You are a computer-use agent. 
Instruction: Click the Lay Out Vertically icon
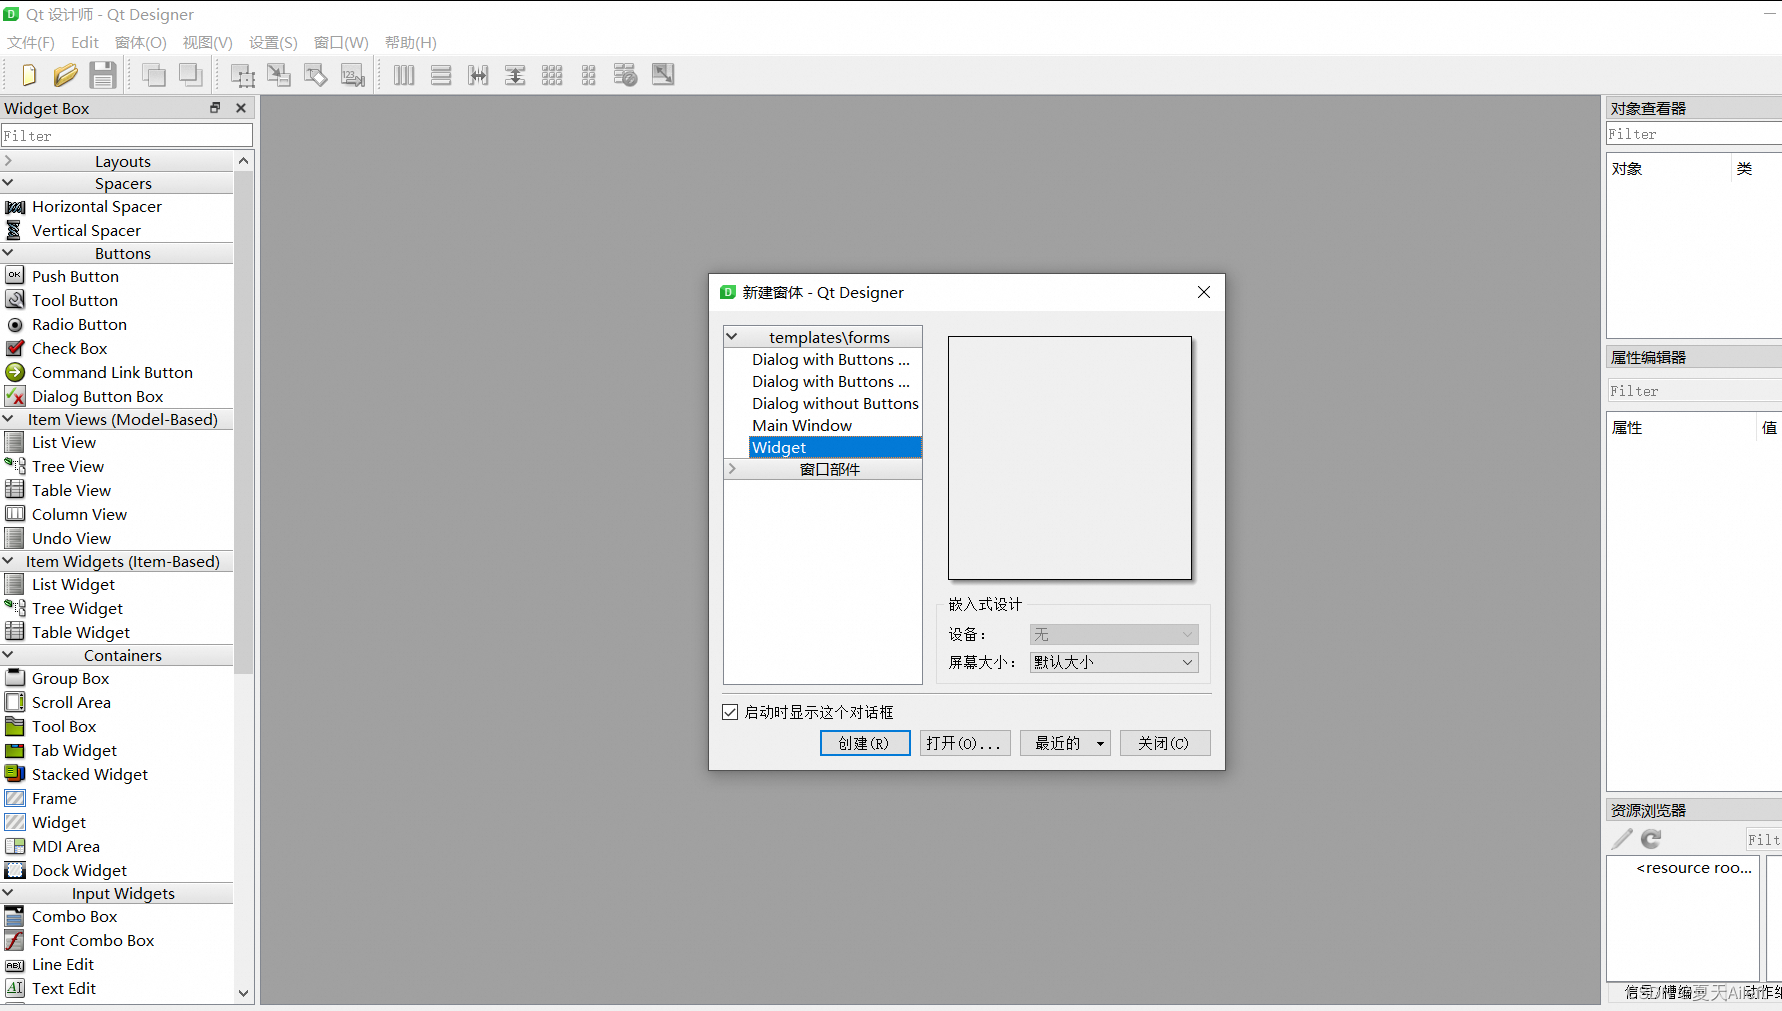click(x=441, y=75)
